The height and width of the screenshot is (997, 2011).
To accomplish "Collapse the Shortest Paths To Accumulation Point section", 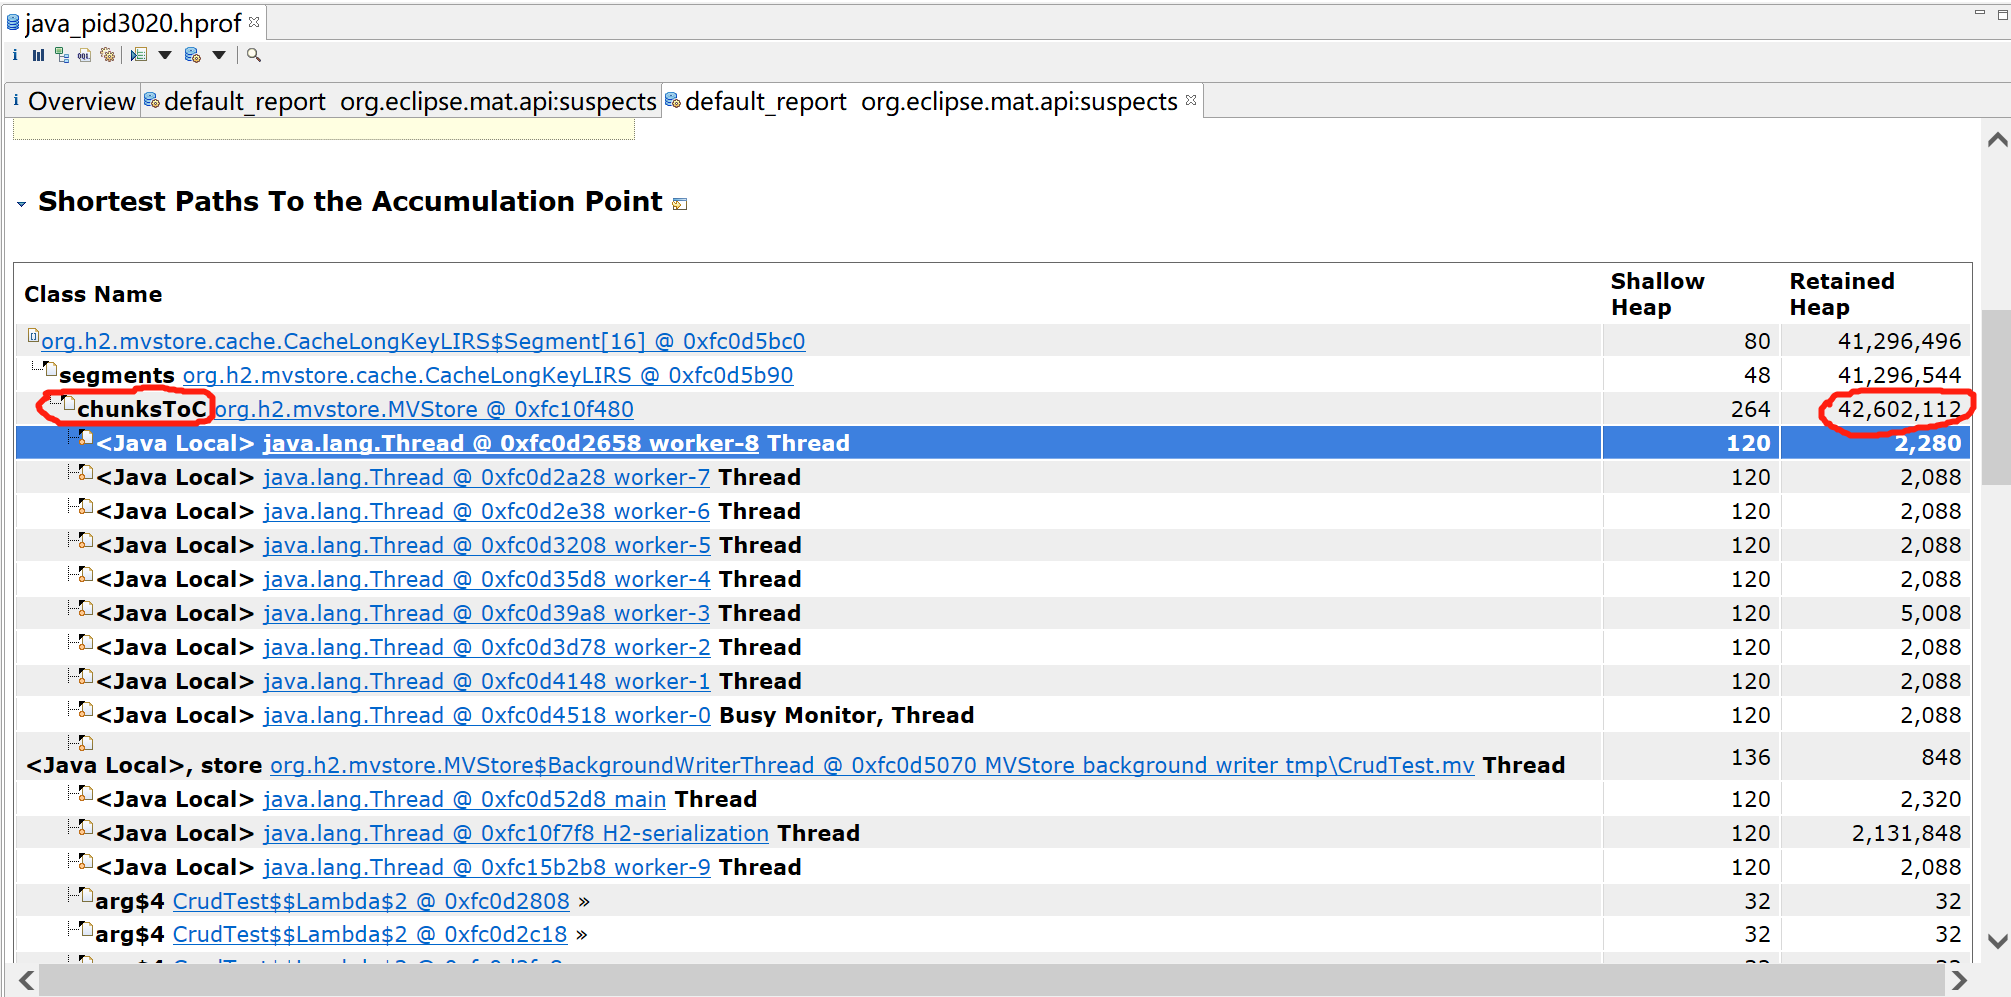I will 22,202.
